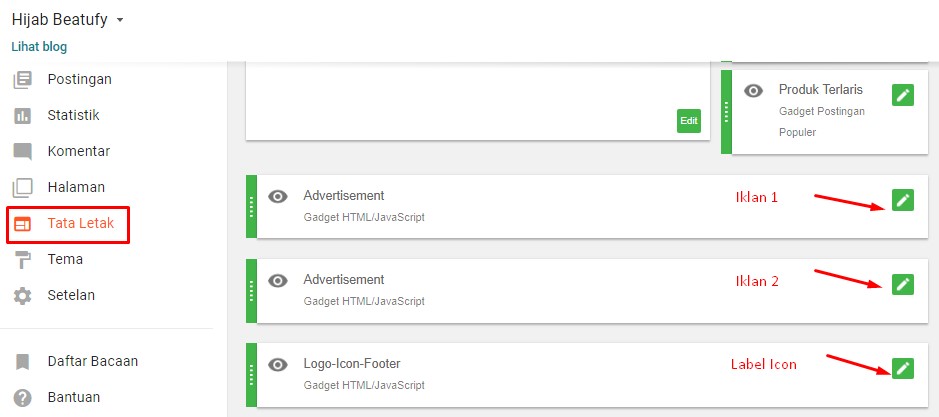Edit the Logo-Icon-Footer gadget
The image size is (939, 417).
click(x=903, y=368)
